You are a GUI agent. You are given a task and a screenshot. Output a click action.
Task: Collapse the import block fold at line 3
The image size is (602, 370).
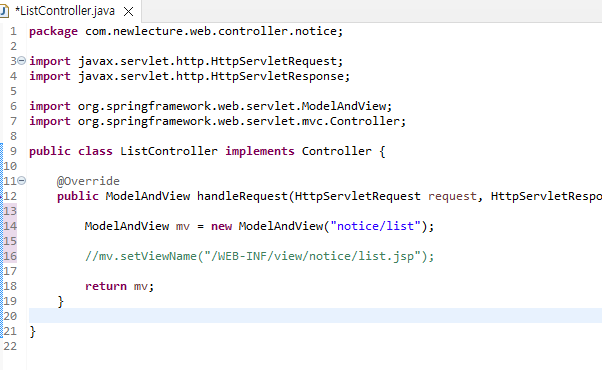[x=22, y=61]
